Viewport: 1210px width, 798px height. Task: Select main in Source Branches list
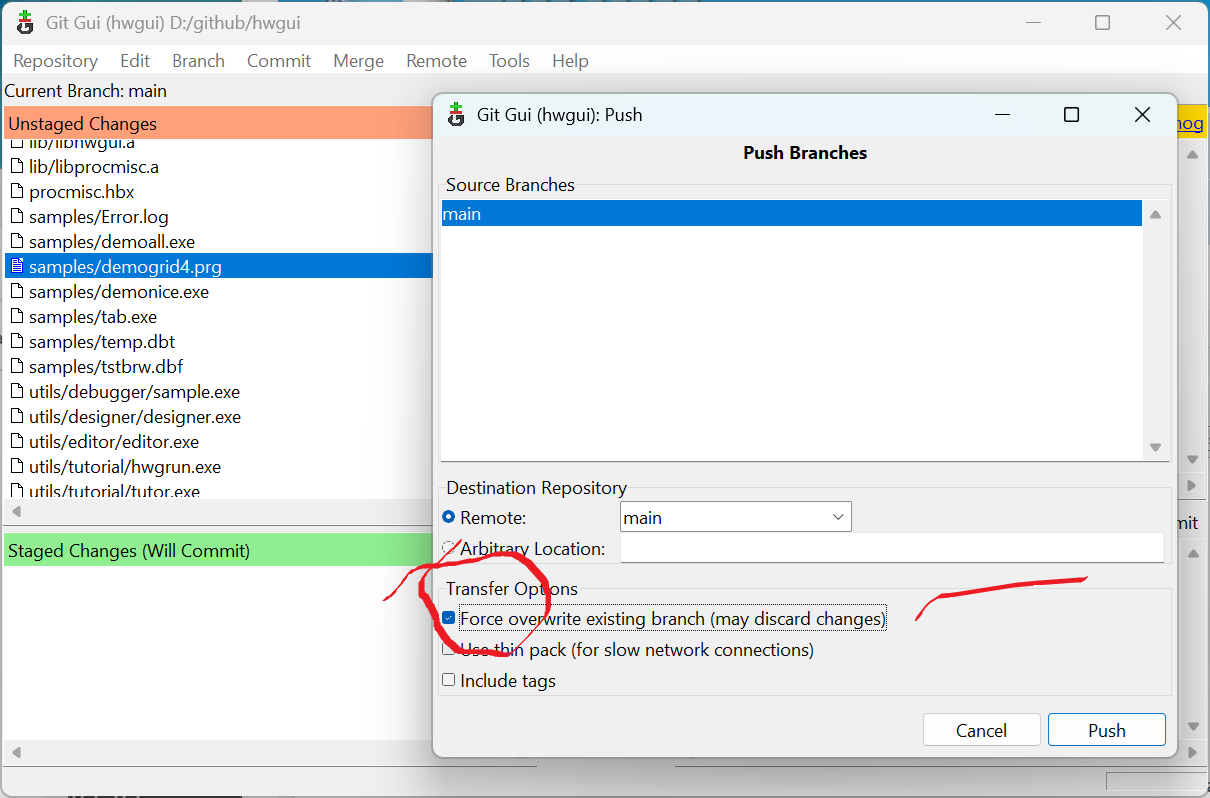click(791, 214)
